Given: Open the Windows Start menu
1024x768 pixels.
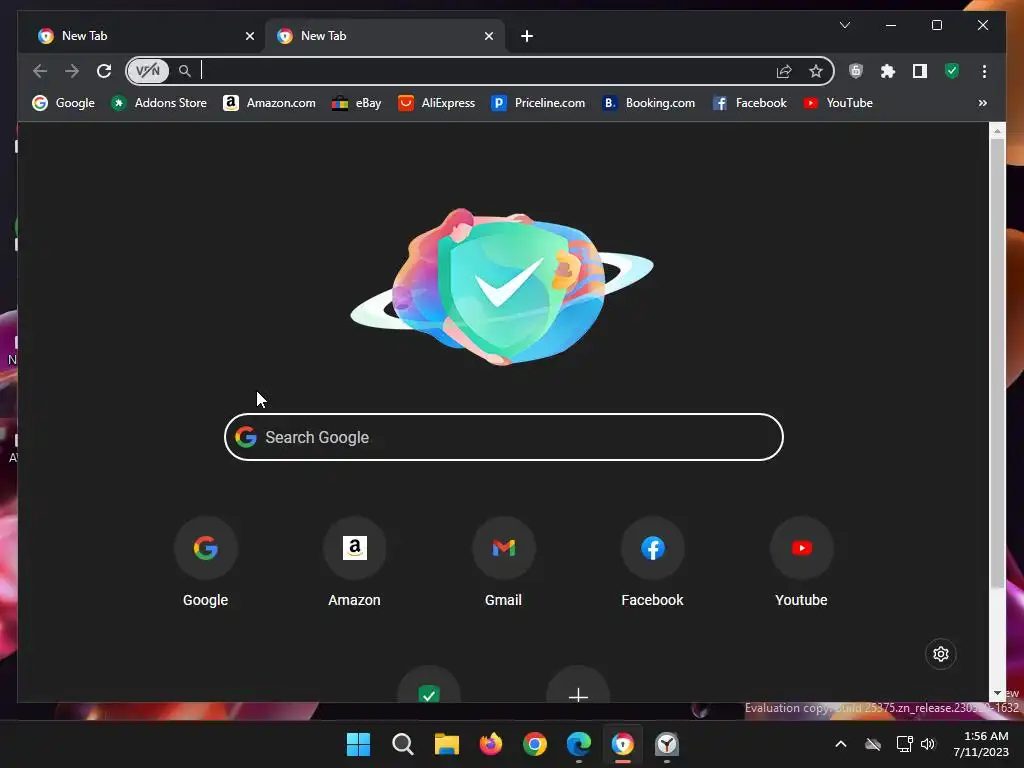Looking at the screenshot, I should pyautogui.click(x=358, y=744).
